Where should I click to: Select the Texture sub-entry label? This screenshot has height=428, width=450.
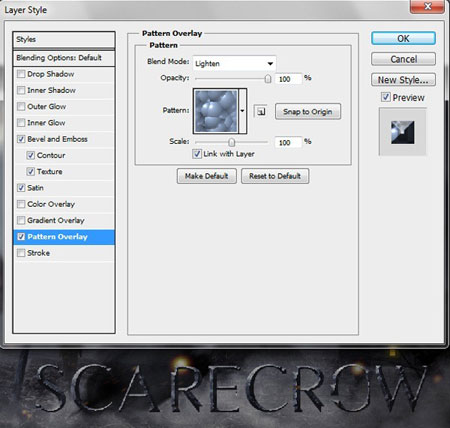(x=50, y=172)
